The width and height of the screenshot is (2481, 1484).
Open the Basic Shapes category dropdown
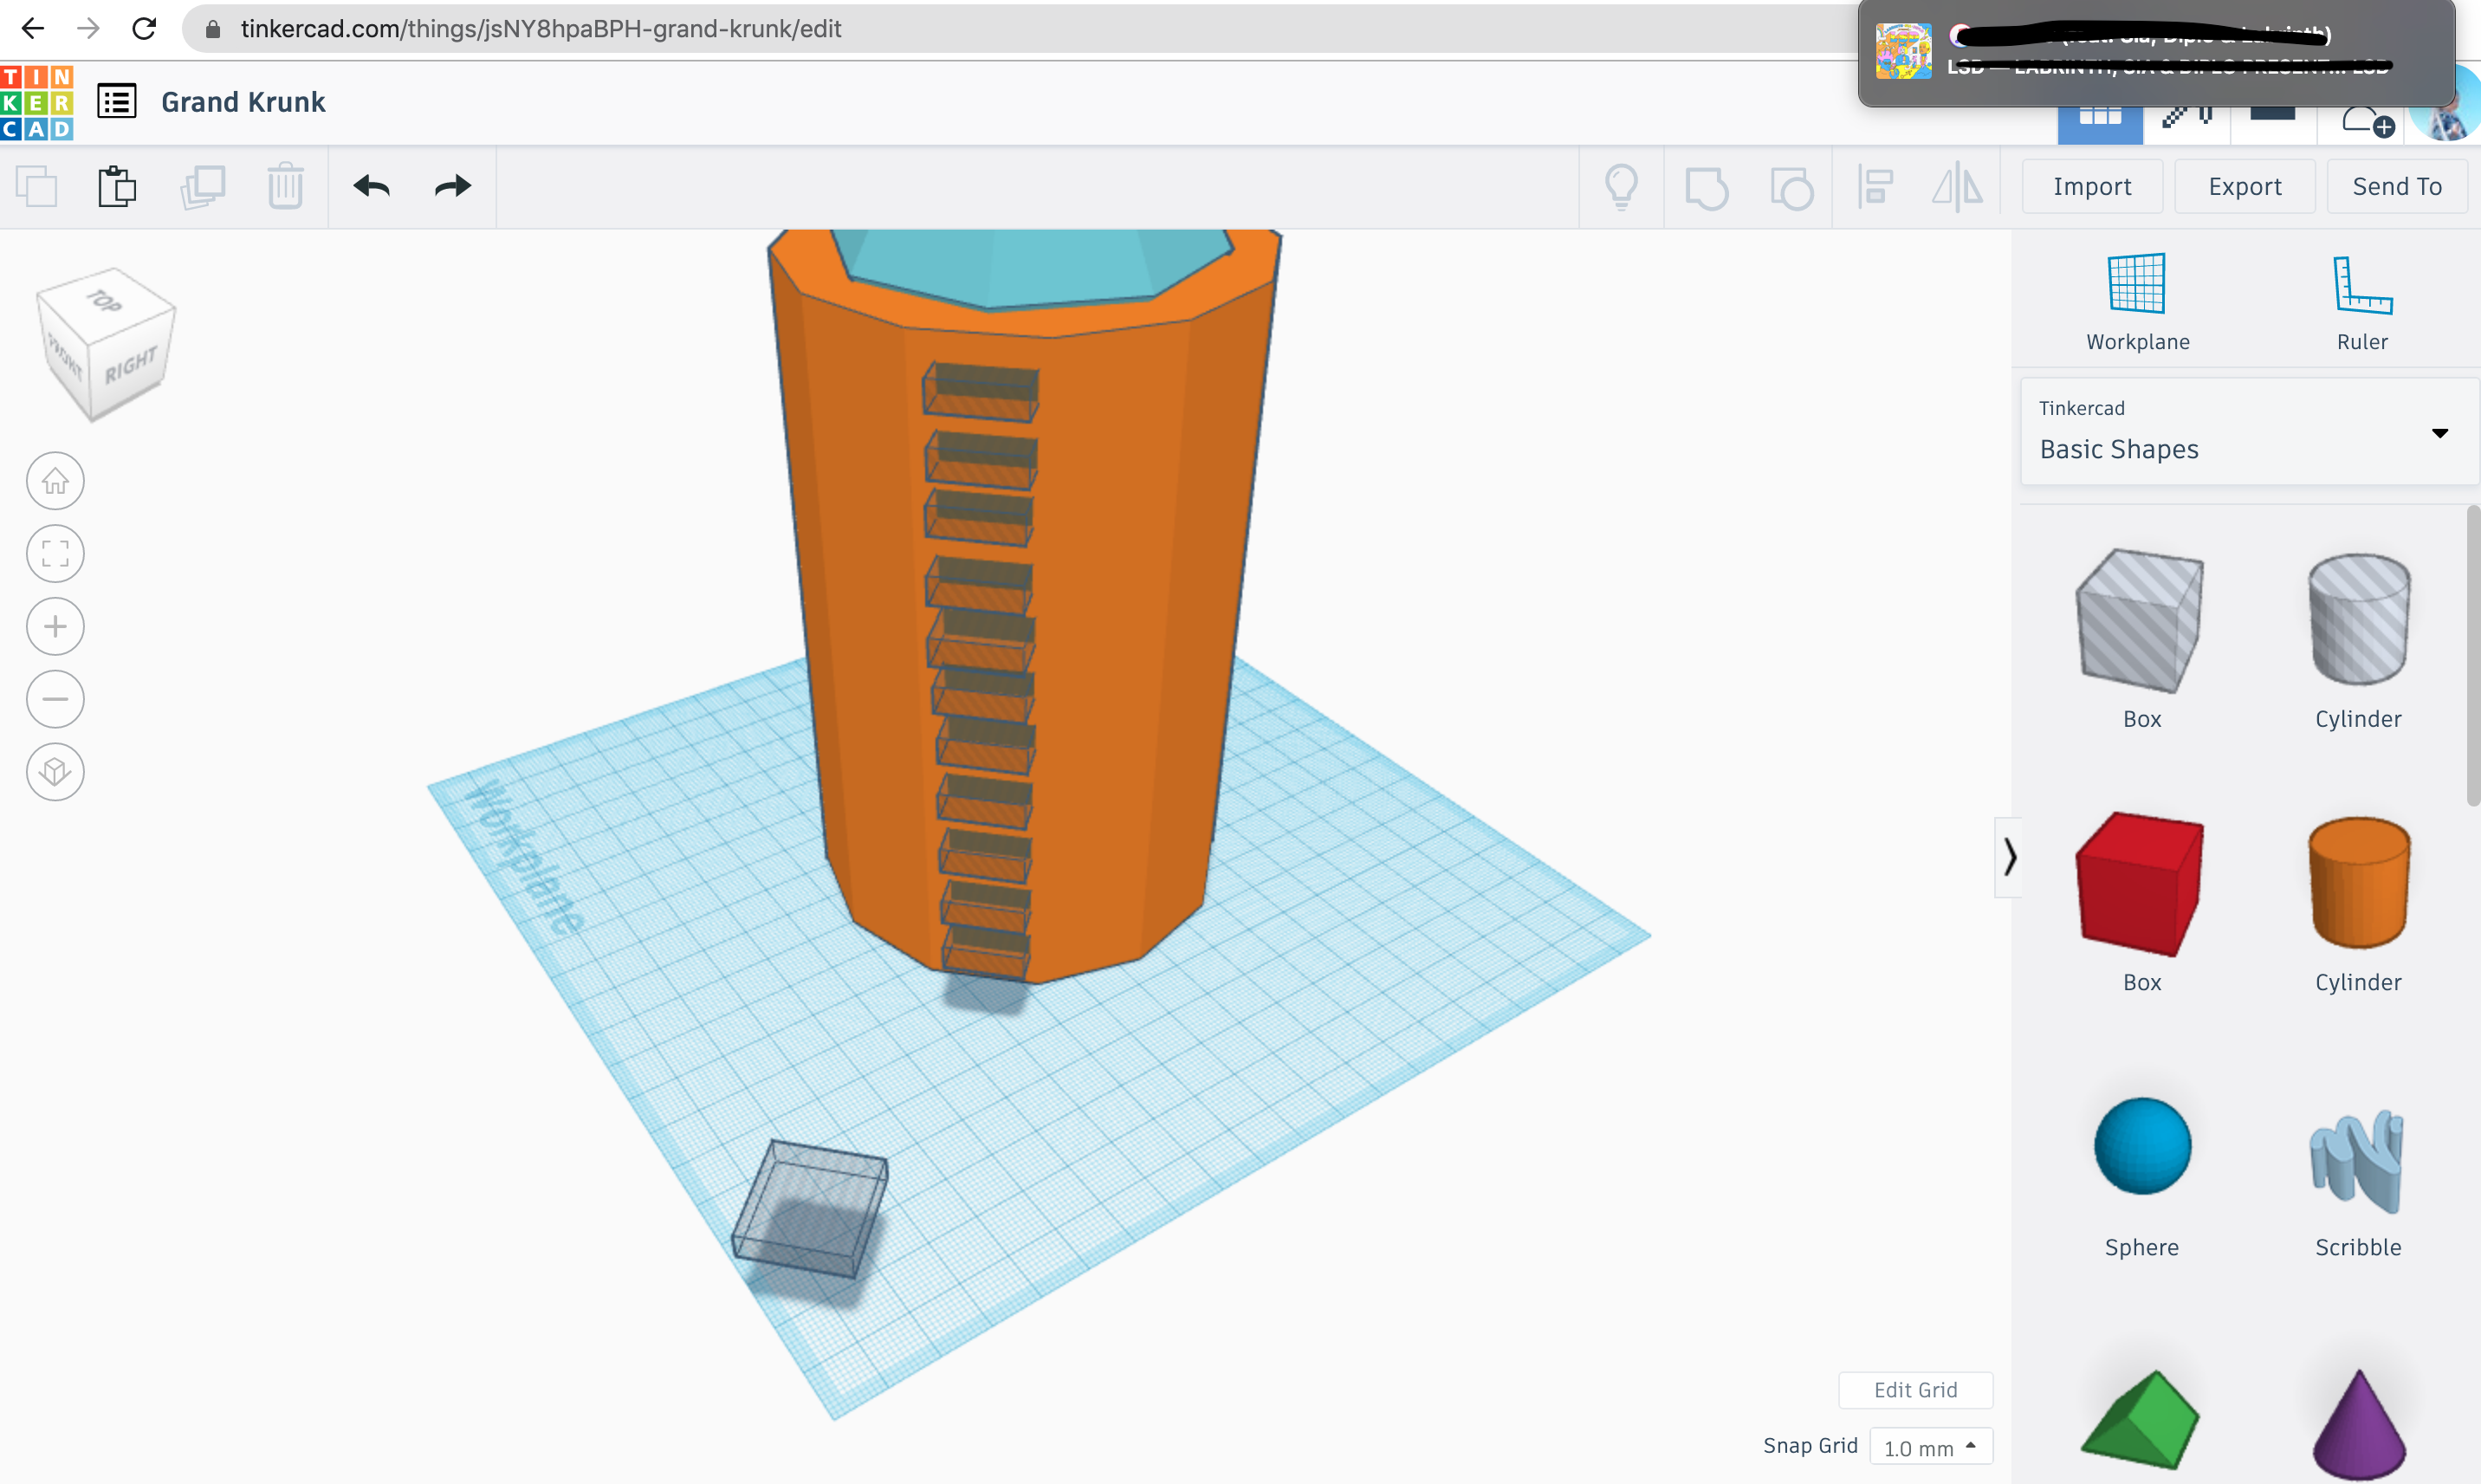(x=2250, y=432)
